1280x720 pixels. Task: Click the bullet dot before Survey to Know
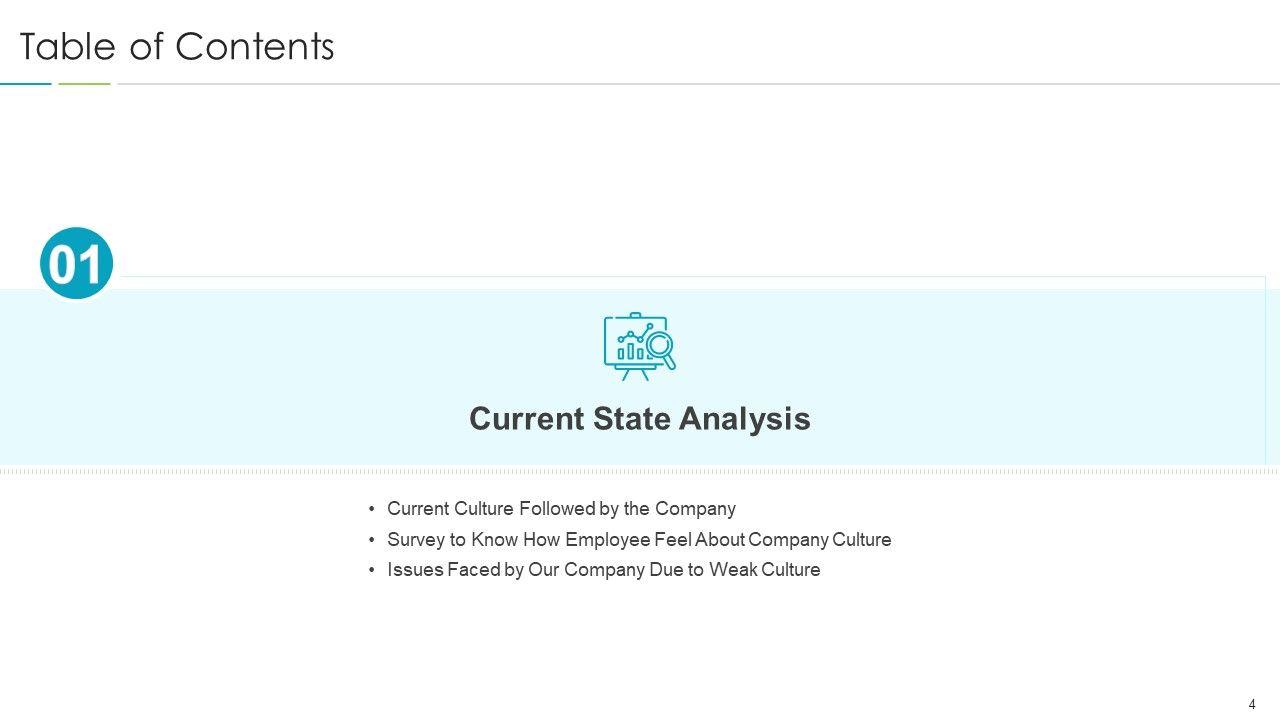click(x=372, y=540)
